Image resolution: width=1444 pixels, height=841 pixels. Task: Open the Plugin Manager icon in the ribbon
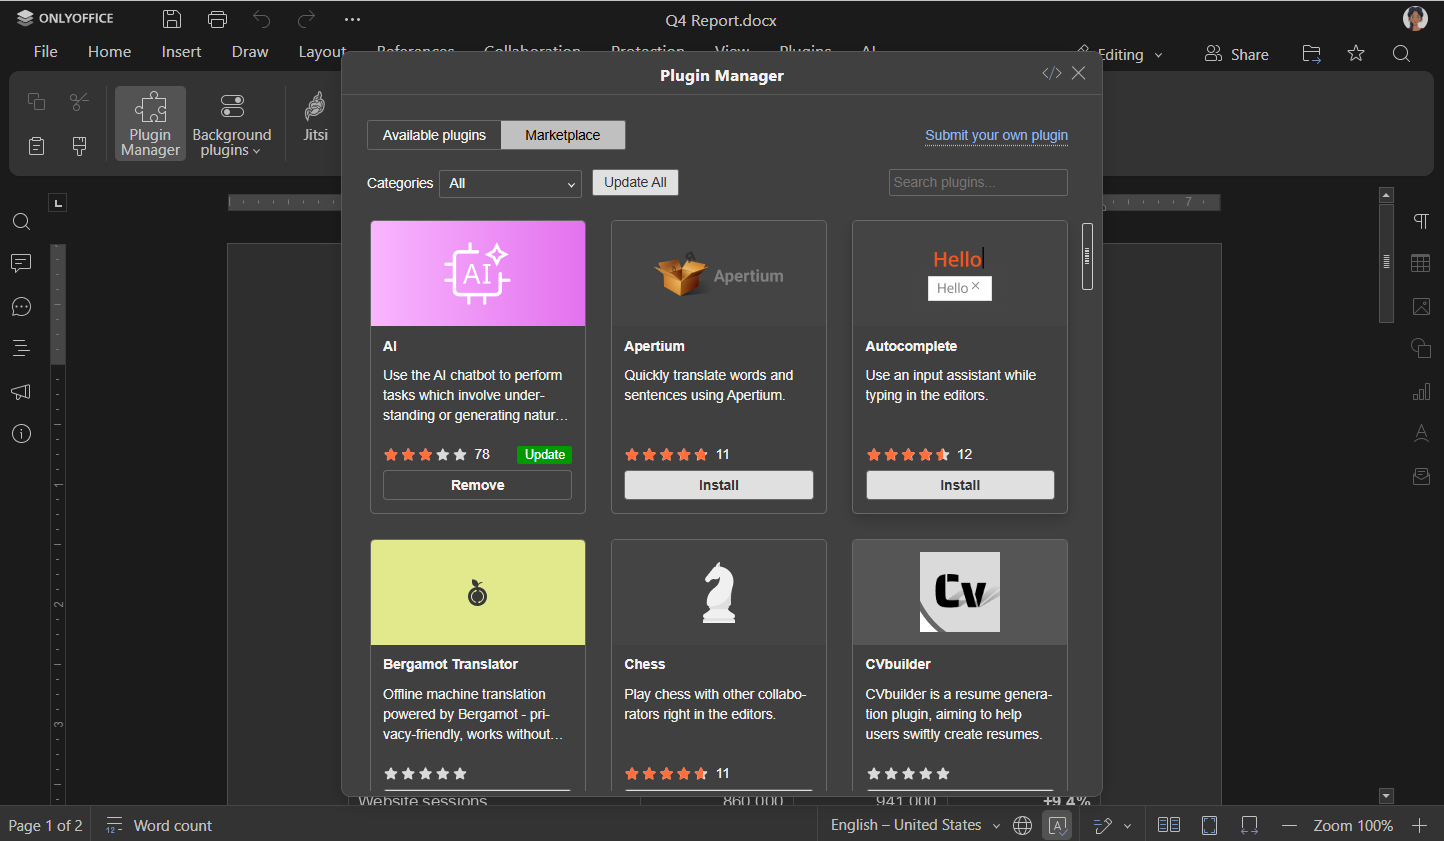coord(150,122)
